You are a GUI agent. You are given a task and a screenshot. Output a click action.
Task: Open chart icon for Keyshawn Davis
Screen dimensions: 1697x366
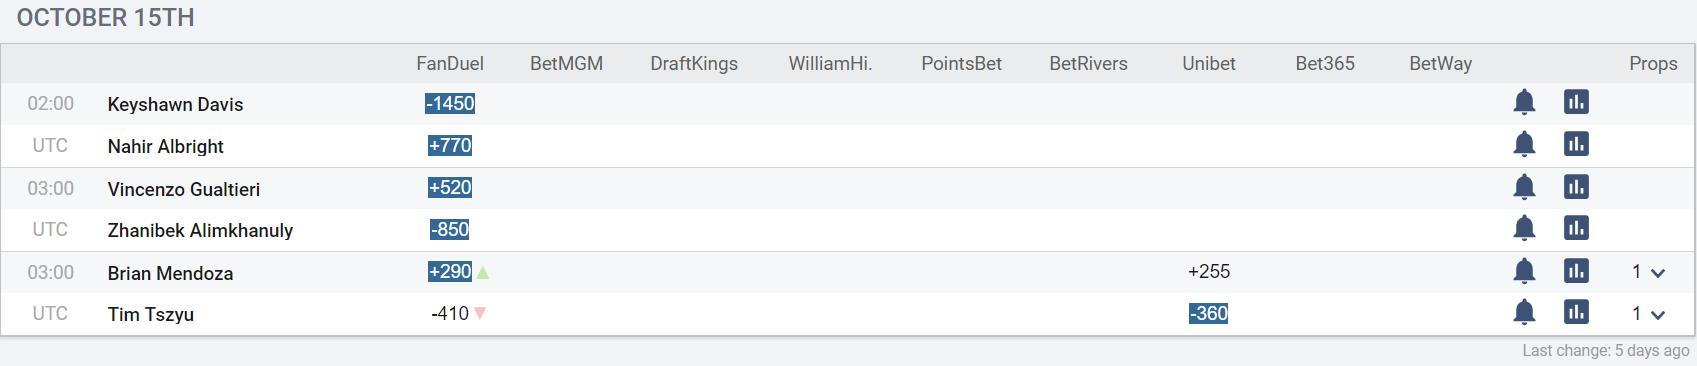tap(1576, 102)
